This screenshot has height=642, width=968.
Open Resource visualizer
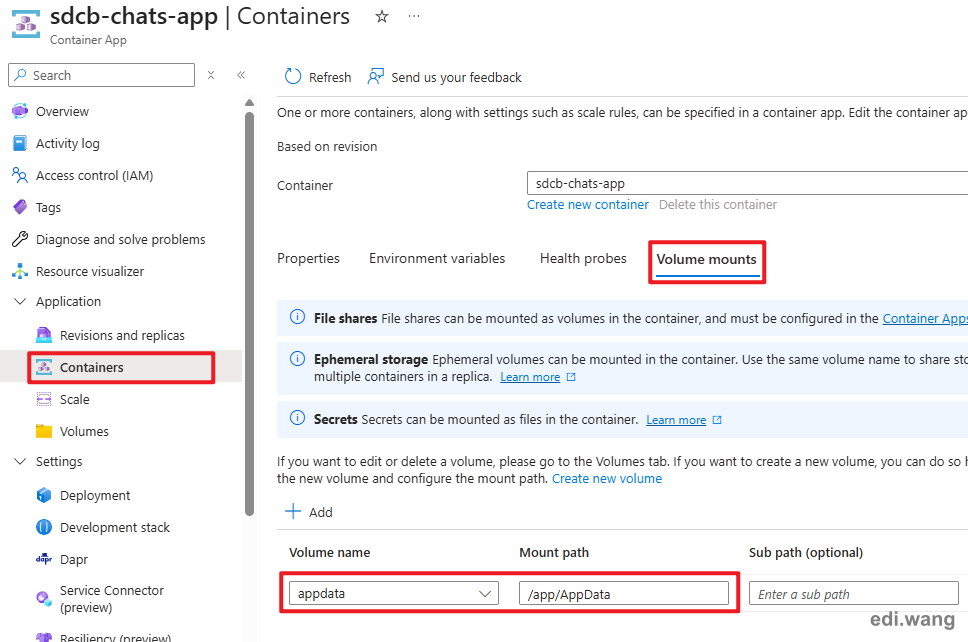pos(90,272)
